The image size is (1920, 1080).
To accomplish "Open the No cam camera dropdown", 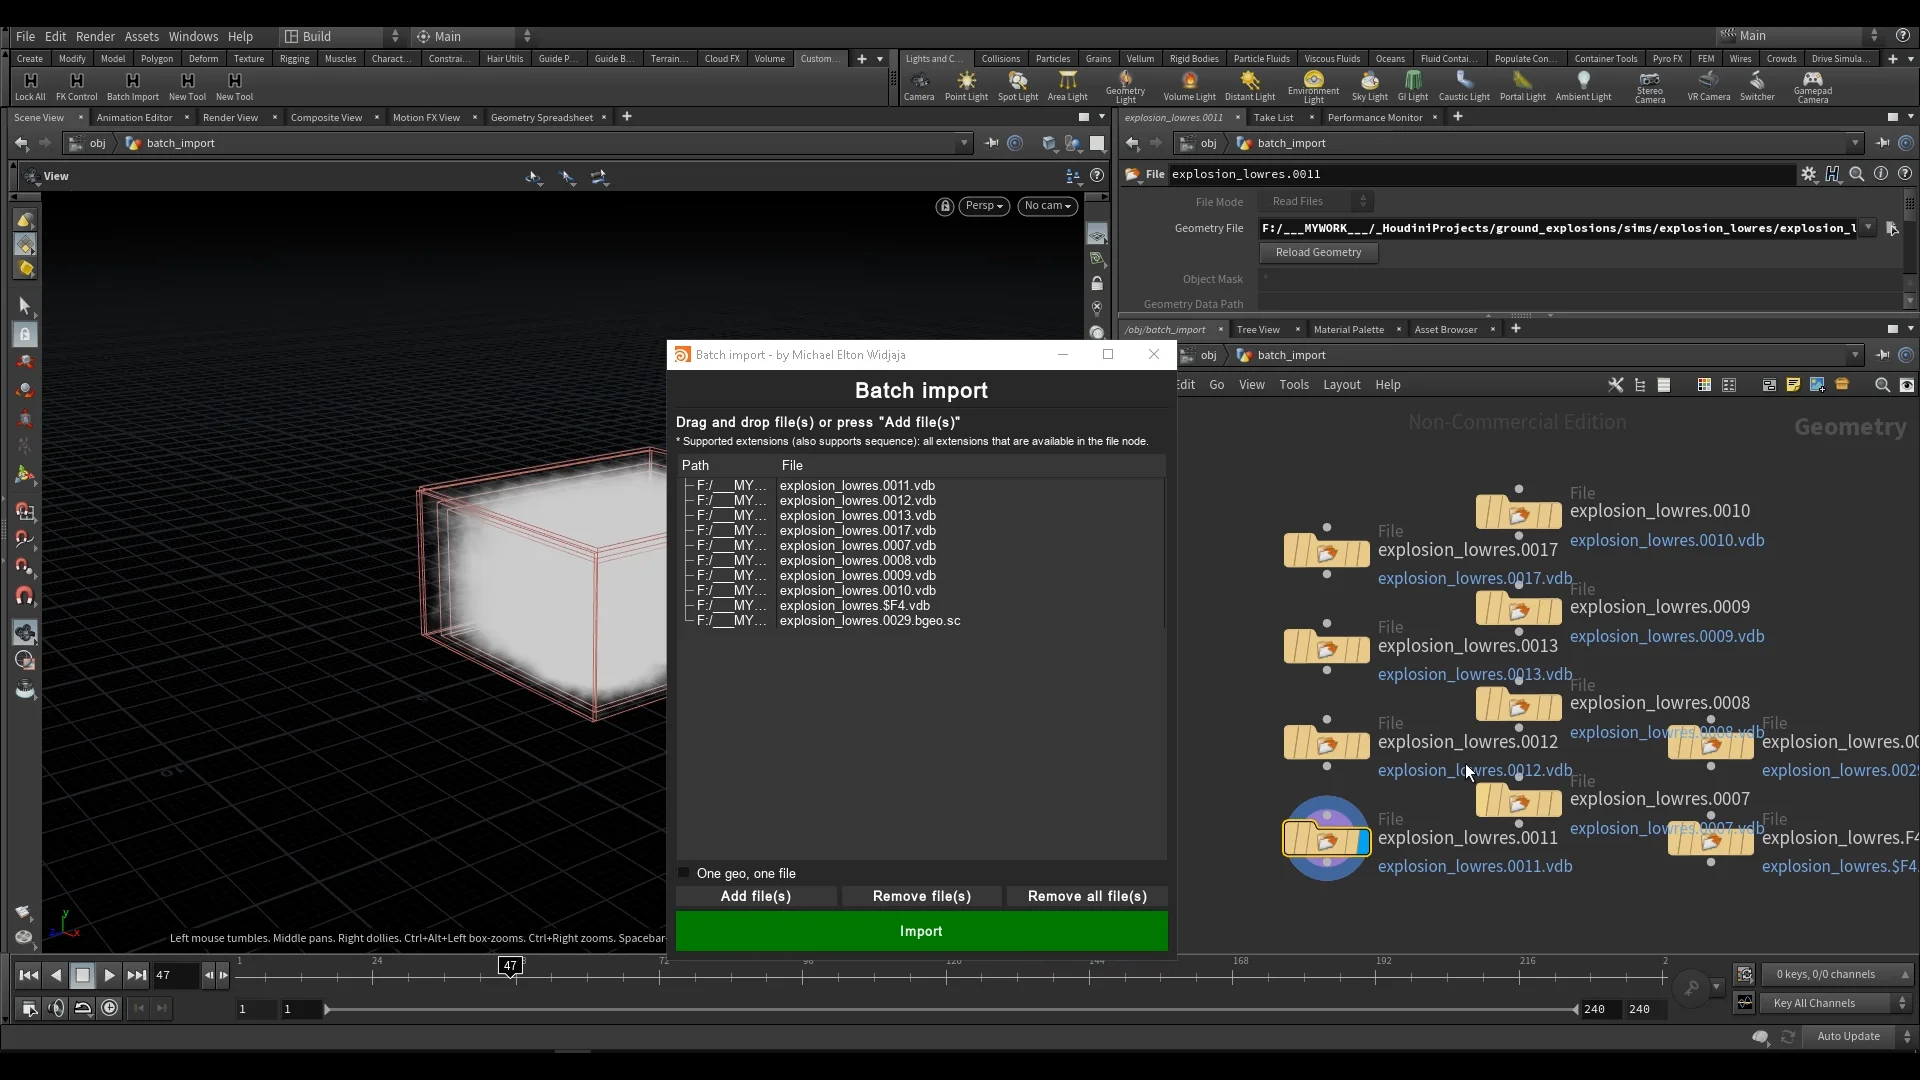I will pos(1047,206).
